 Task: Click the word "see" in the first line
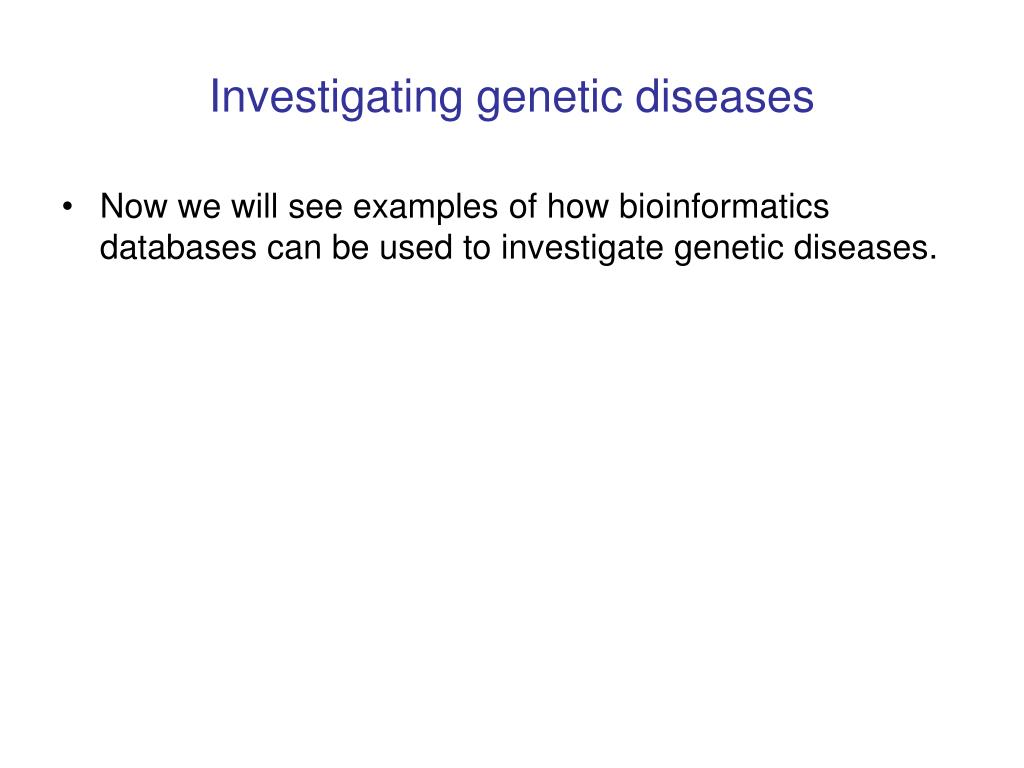315,209
